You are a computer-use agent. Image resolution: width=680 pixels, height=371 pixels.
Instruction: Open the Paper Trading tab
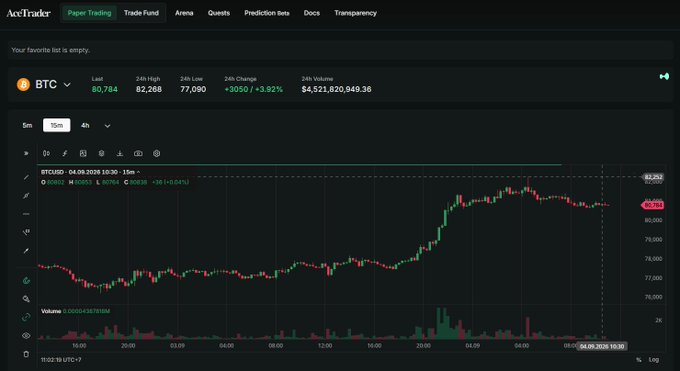coord(89,13)
